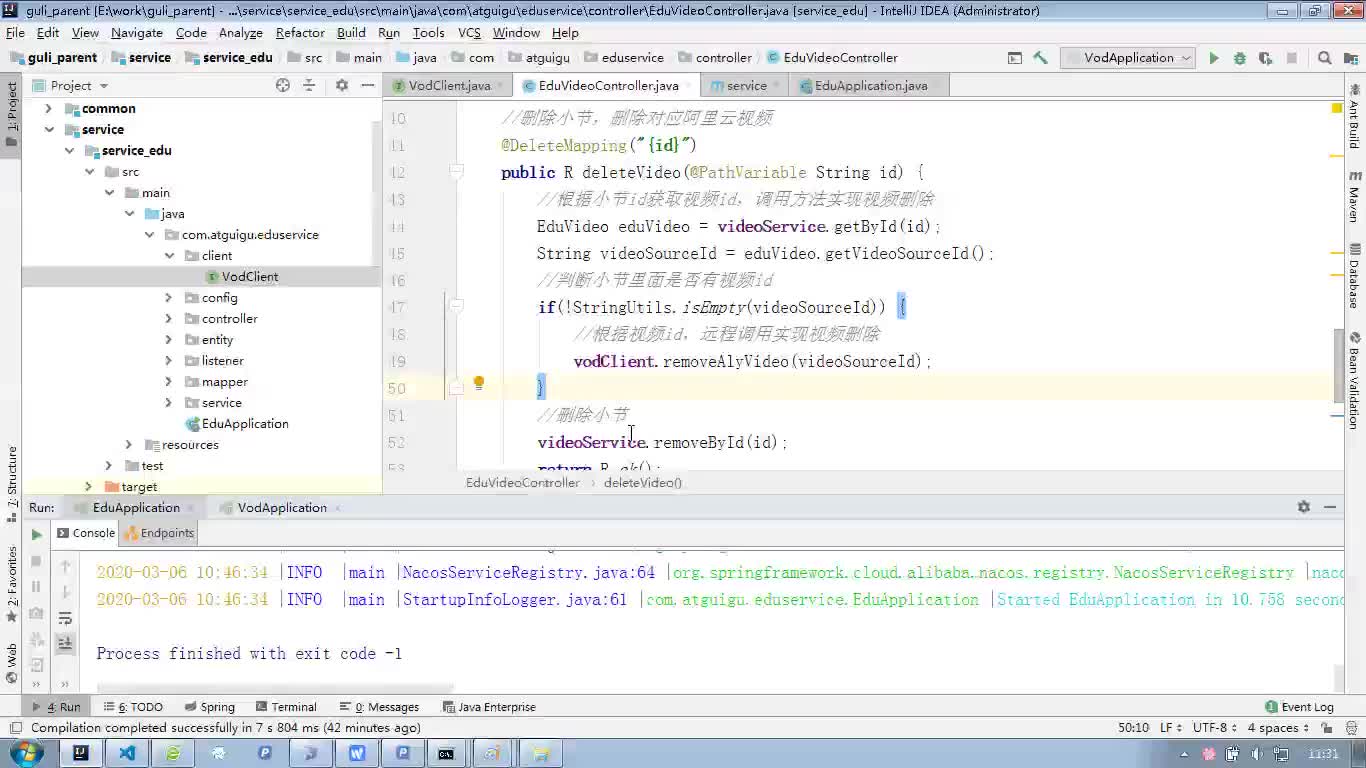Select the mapper package in tree
Viewport: 1366px width, 768px height.
coord(224,381)
